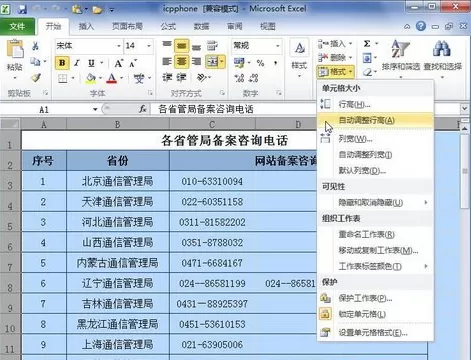Choose Rename Sheet menu item

[375, 234]
